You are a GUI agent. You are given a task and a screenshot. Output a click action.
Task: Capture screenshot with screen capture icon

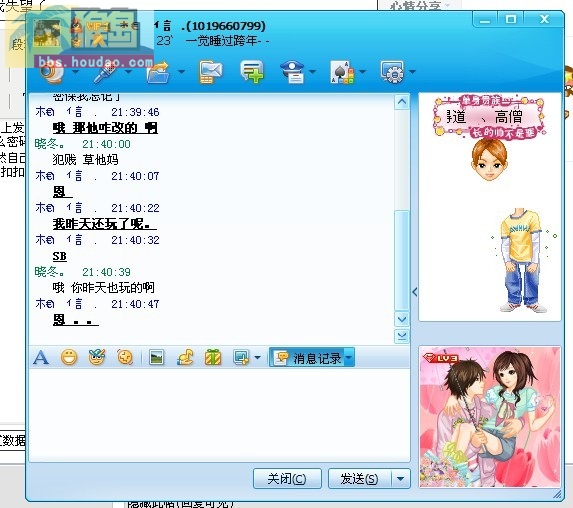tap(241, 357)
